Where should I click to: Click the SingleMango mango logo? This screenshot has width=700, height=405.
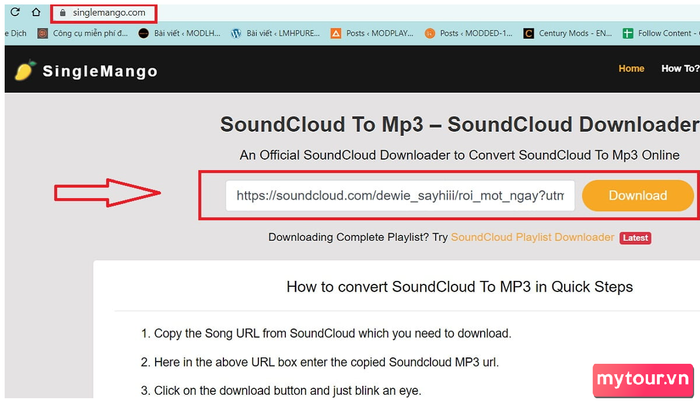click(25, 71)
